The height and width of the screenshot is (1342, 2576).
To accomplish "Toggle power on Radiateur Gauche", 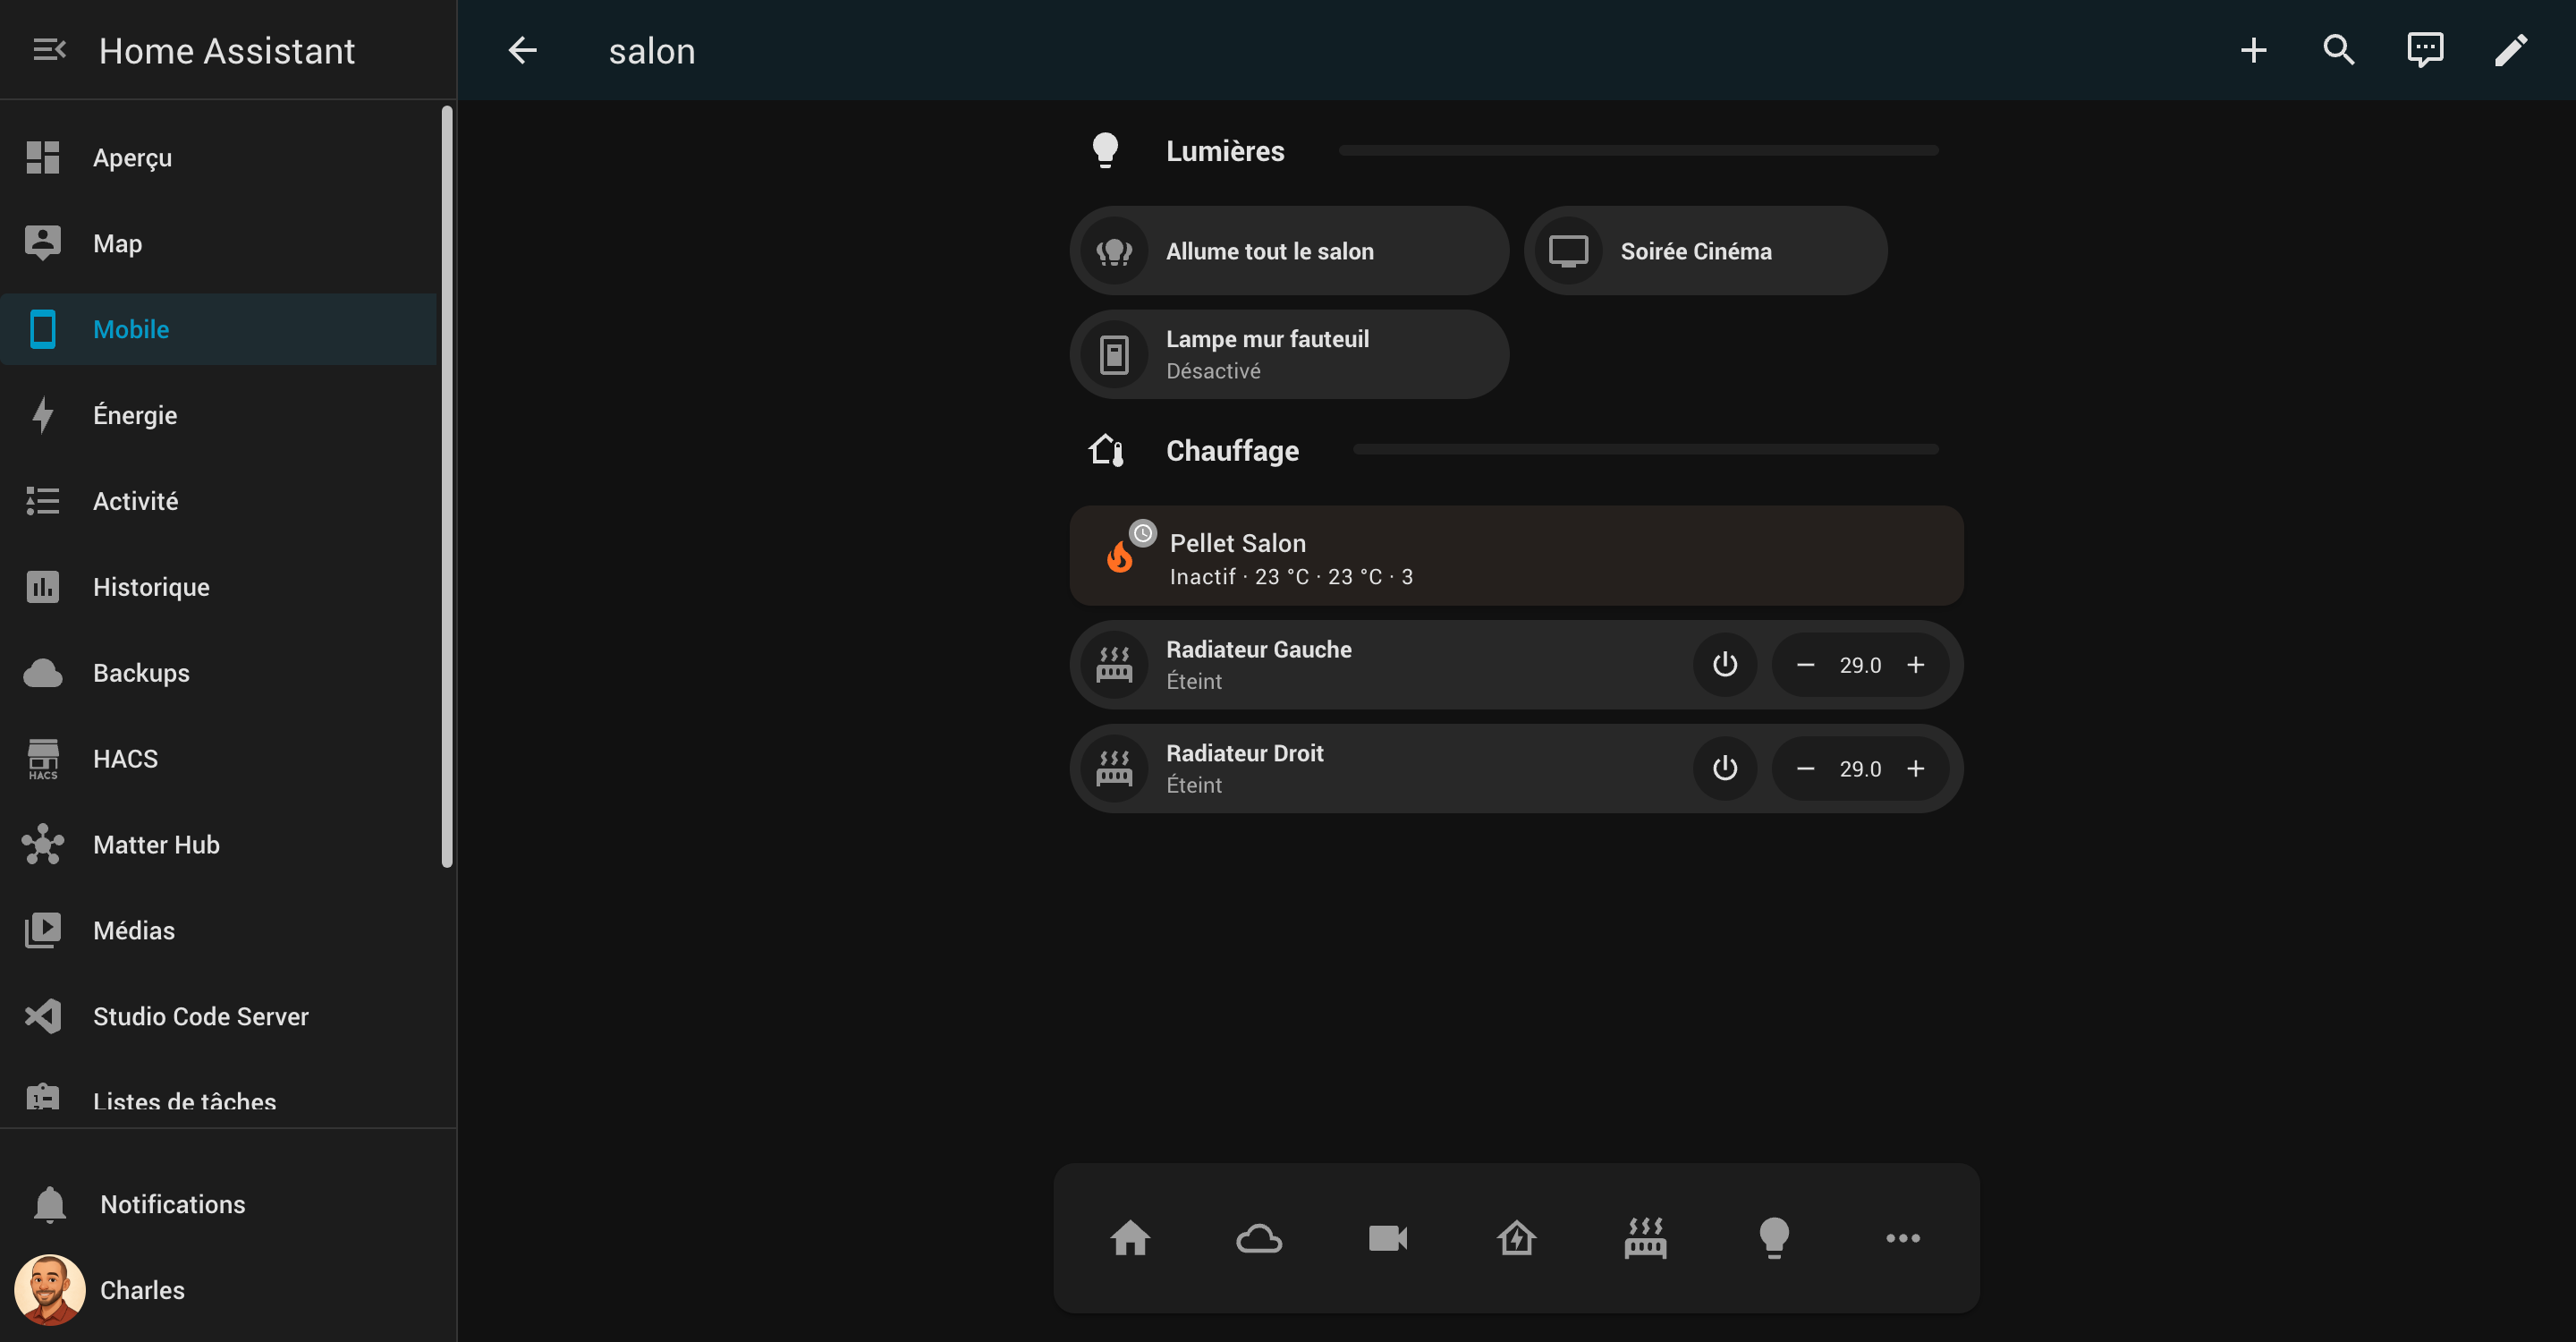I will pos(1724,665).
